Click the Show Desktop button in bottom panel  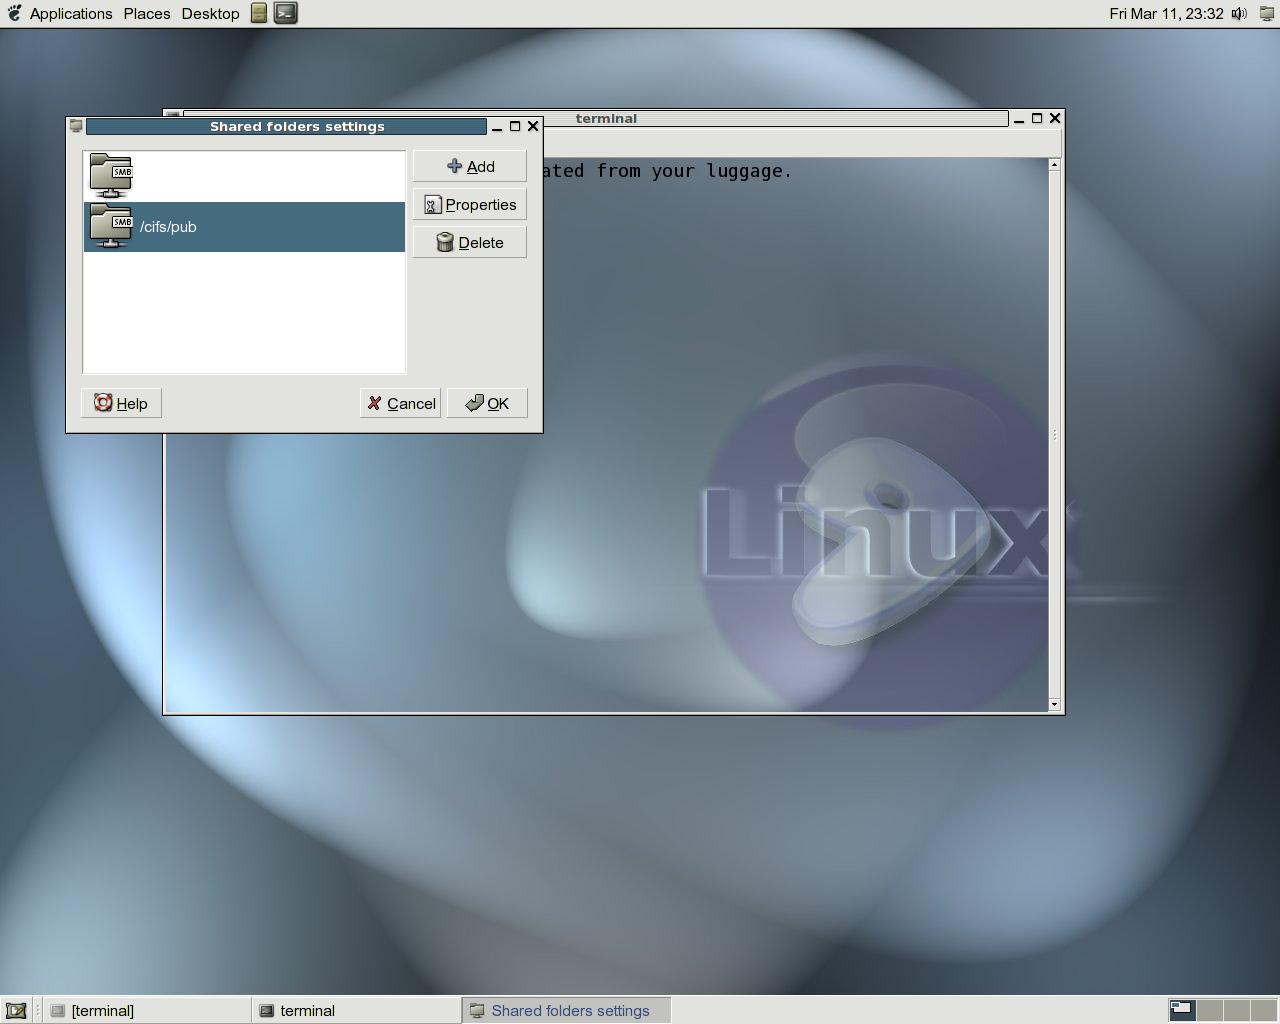point(16,1010)
